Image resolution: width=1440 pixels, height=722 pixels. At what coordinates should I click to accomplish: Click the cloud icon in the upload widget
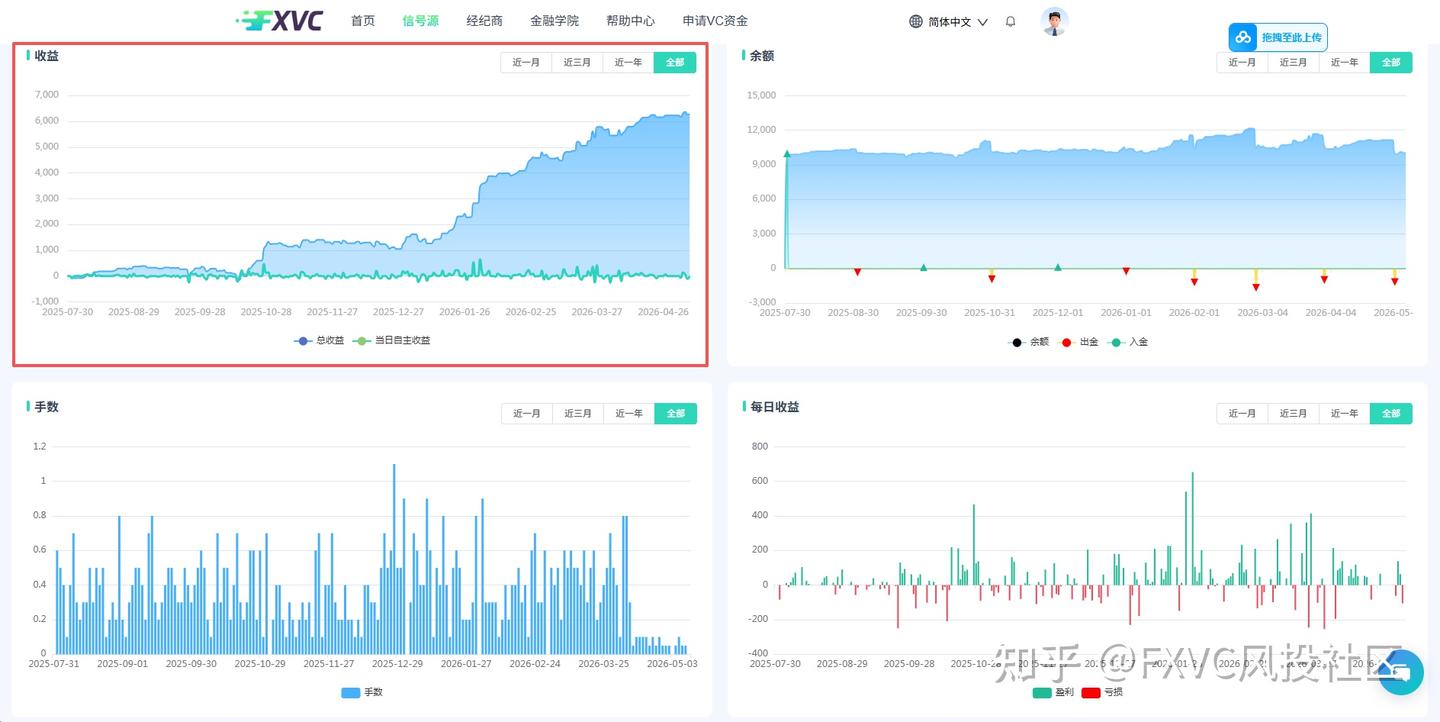tap(1243, 37)
